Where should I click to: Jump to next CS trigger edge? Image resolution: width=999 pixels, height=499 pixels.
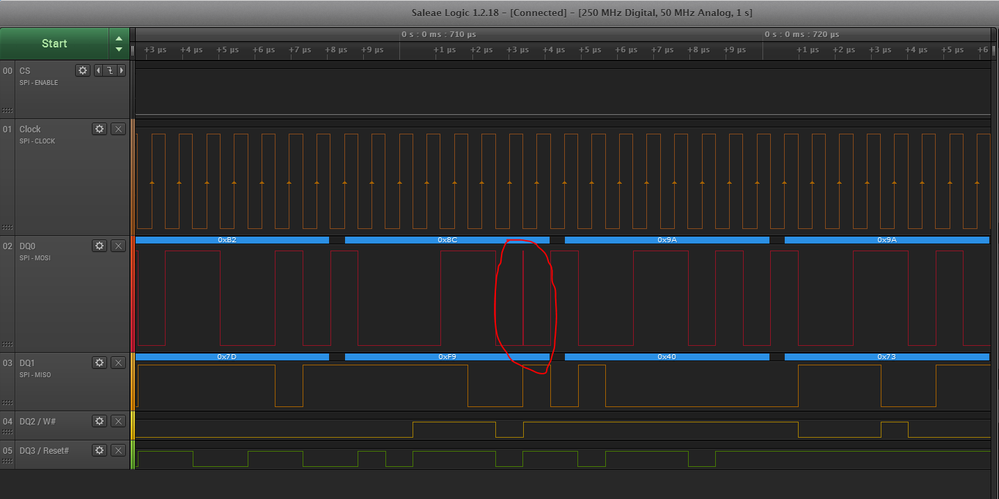(x=122, y=70)
